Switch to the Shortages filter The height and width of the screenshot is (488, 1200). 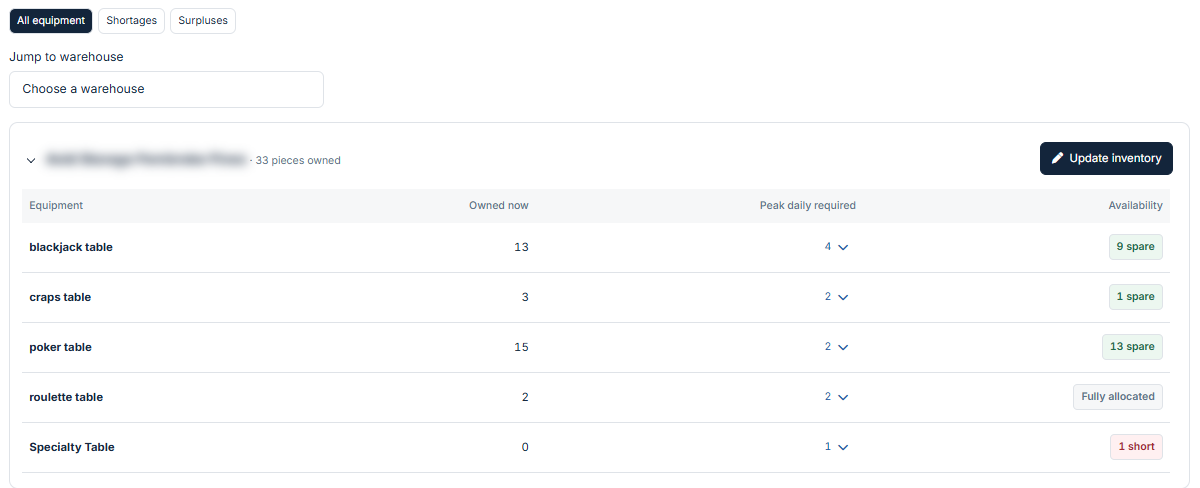tap(131, 21)
